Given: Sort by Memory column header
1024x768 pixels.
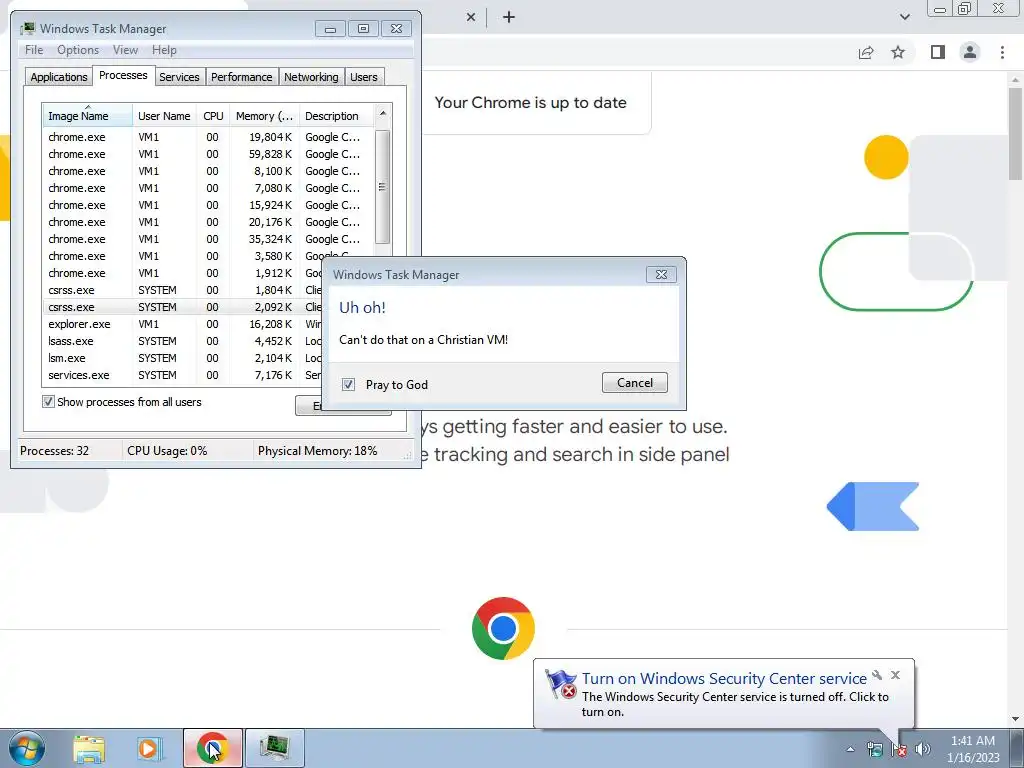Looking at the screenshot, I should coord(264,116).
